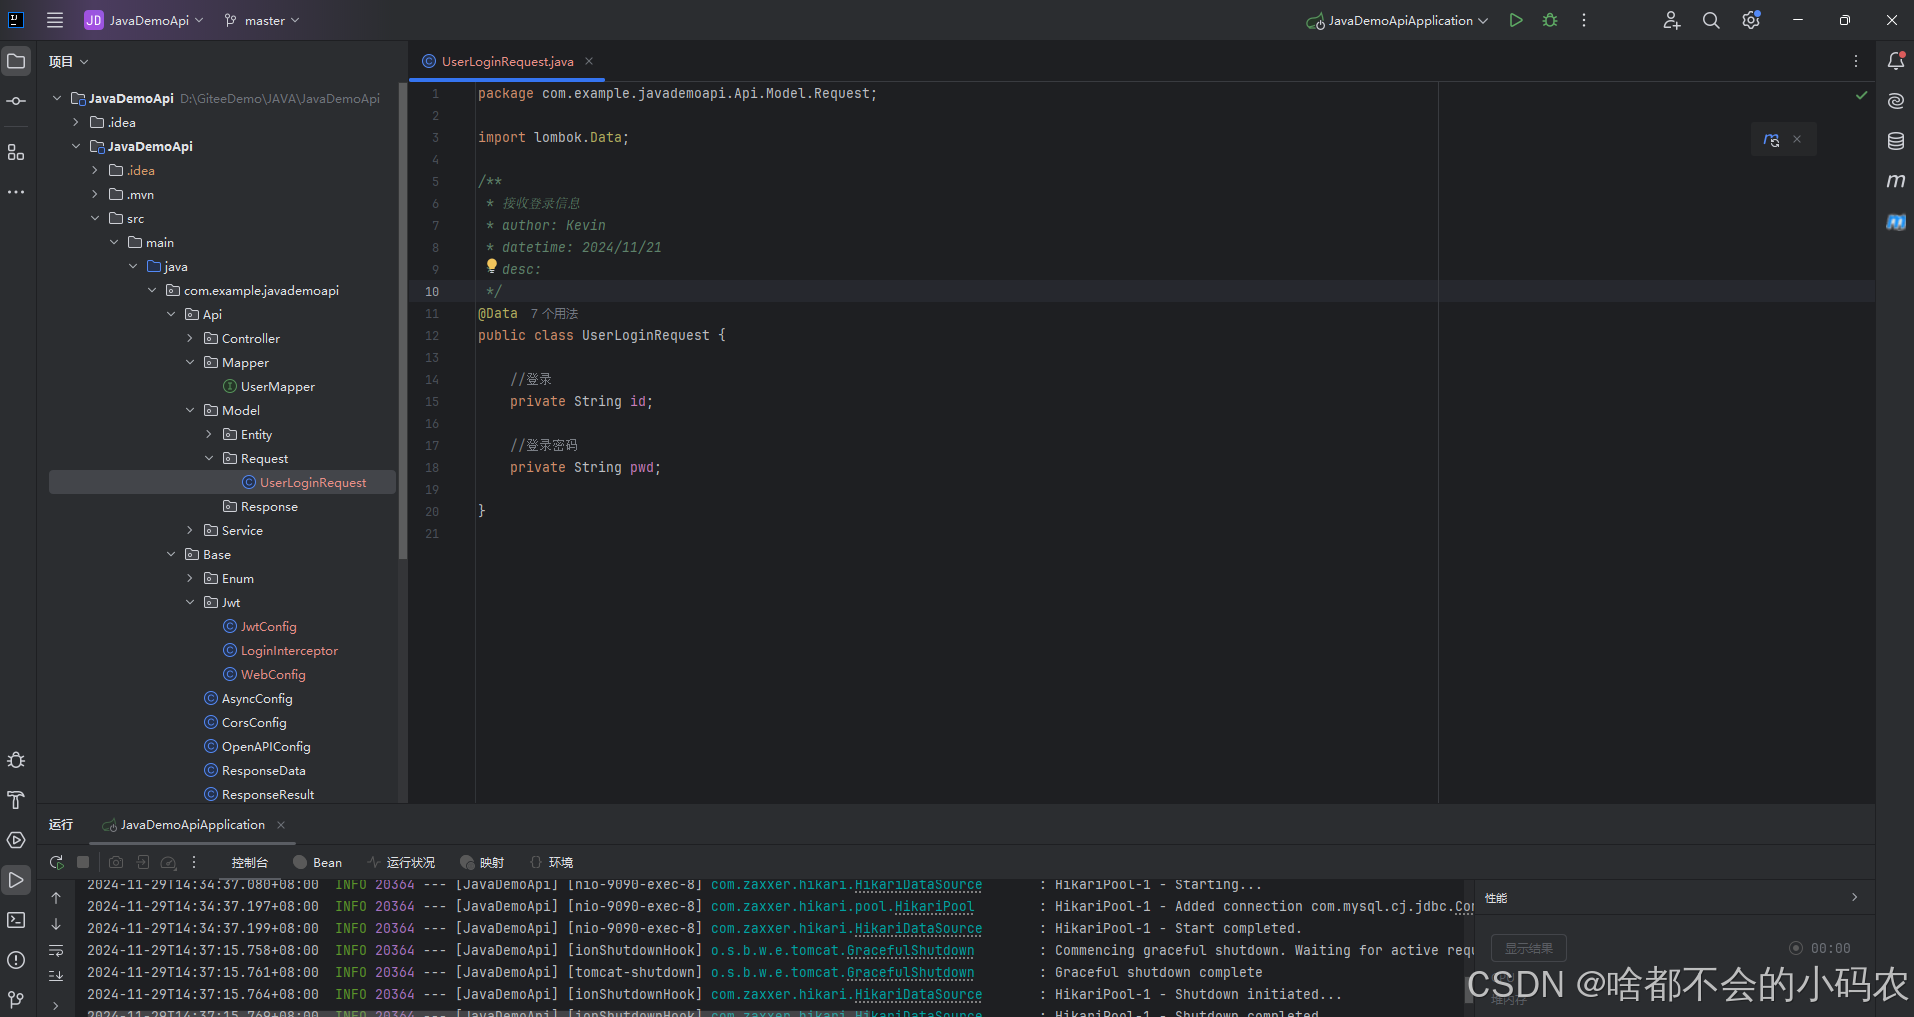Toggle the Run tool window button

click(x=16, y=880)
